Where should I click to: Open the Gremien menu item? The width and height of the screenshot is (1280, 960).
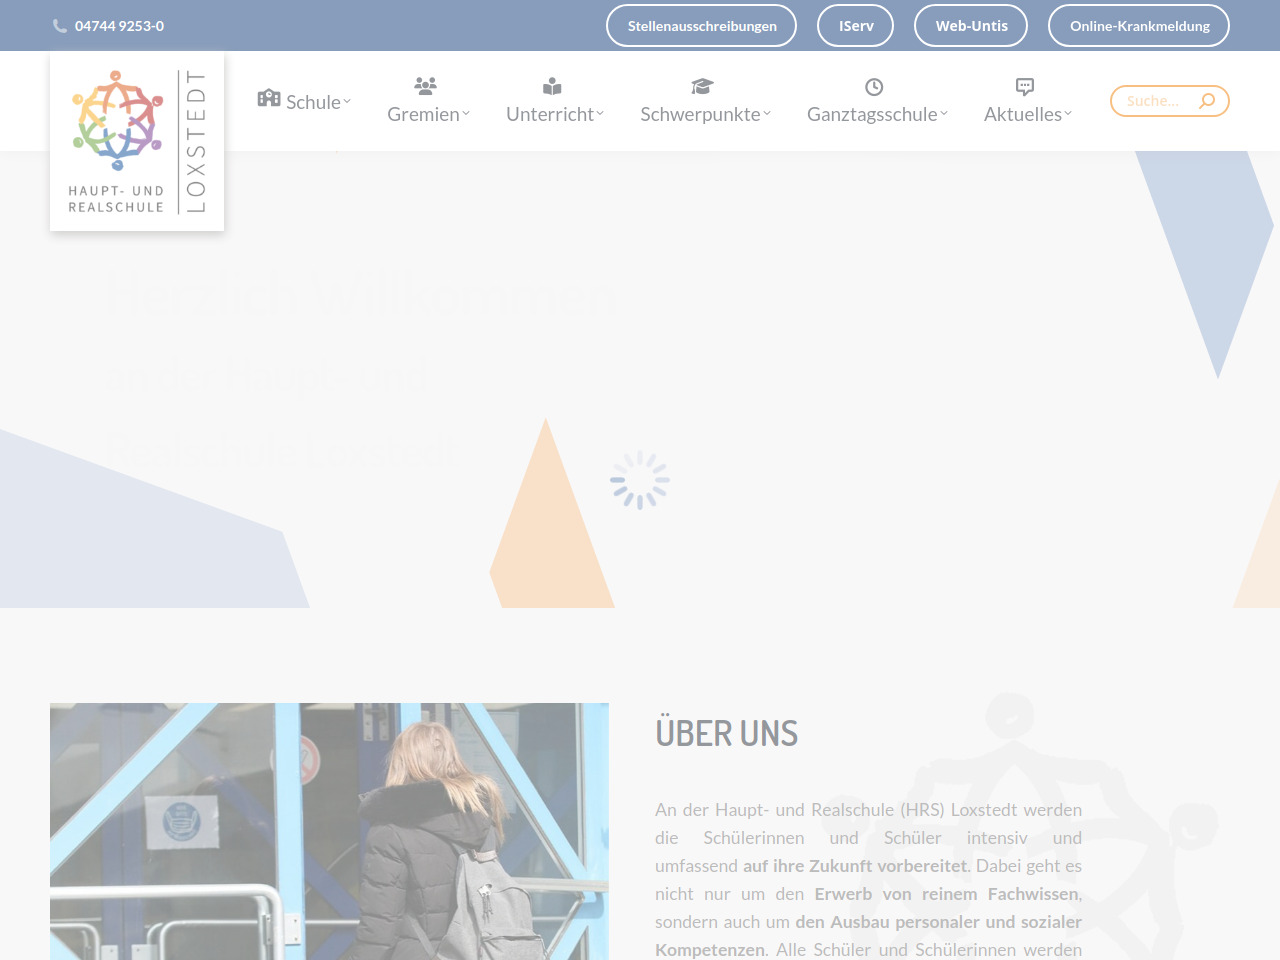tap(424, 114)
